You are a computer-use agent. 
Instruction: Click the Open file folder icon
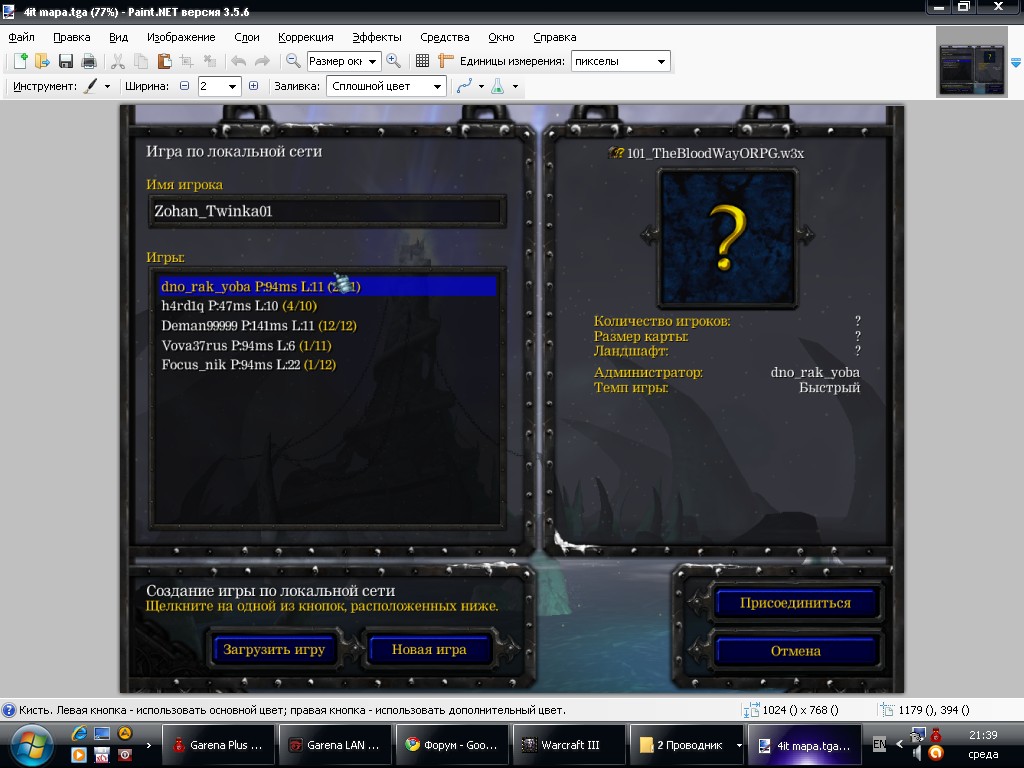coord(42,61)
